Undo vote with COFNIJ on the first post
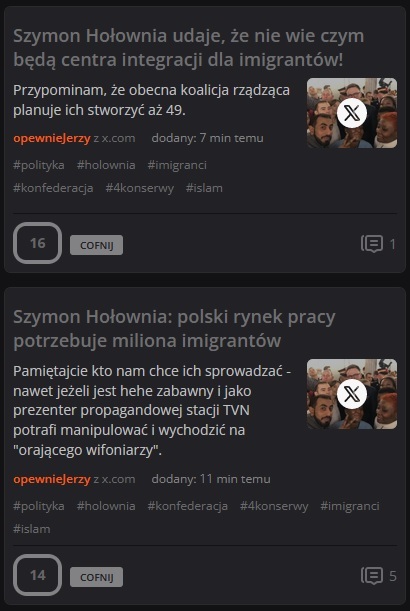This screenshot has height=611, width=410. click(x=96, y=245)
